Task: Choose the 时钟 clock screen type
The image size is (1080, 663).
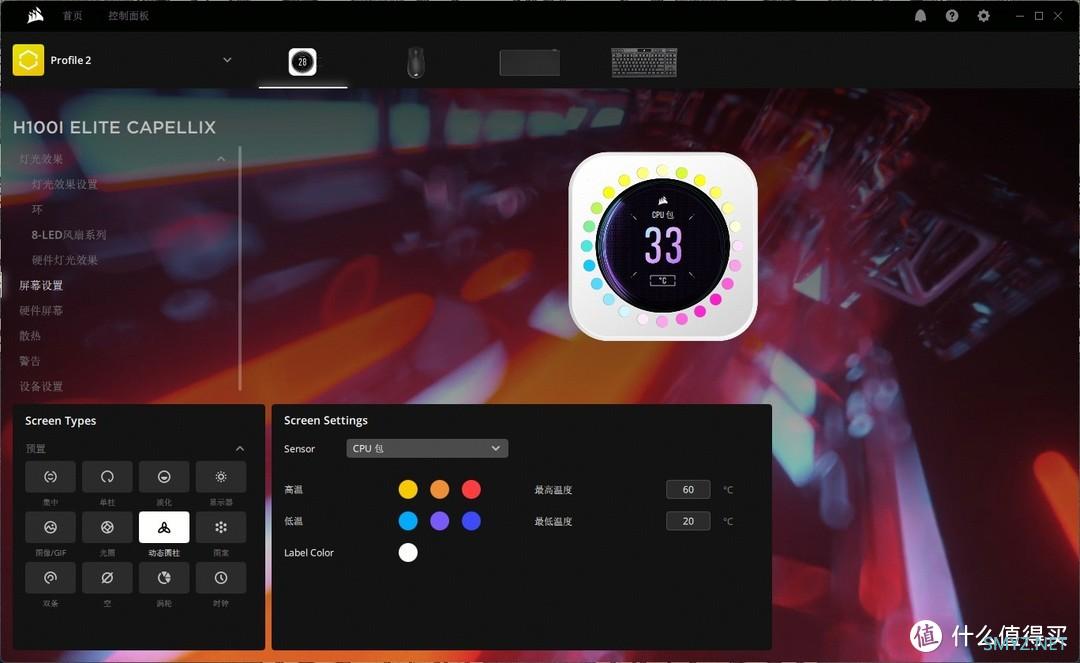Action: 221,578
